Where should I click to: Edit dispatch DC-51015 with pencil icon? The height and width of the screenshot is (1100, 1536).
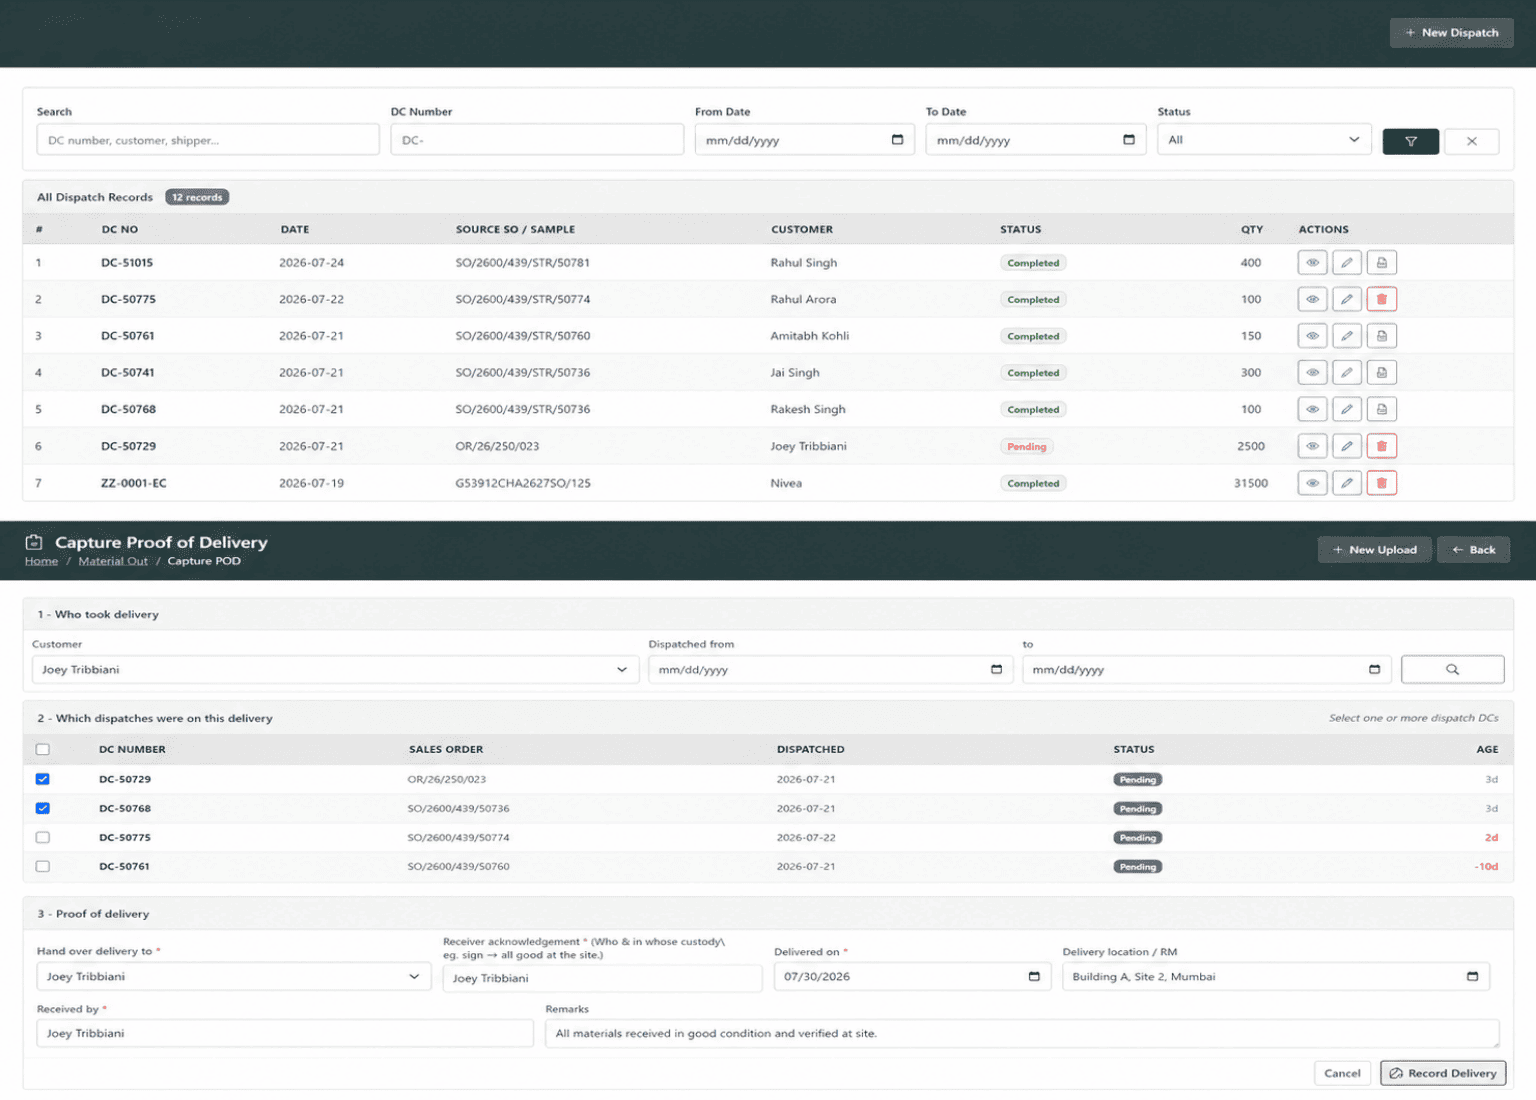tap(1347, 263)
